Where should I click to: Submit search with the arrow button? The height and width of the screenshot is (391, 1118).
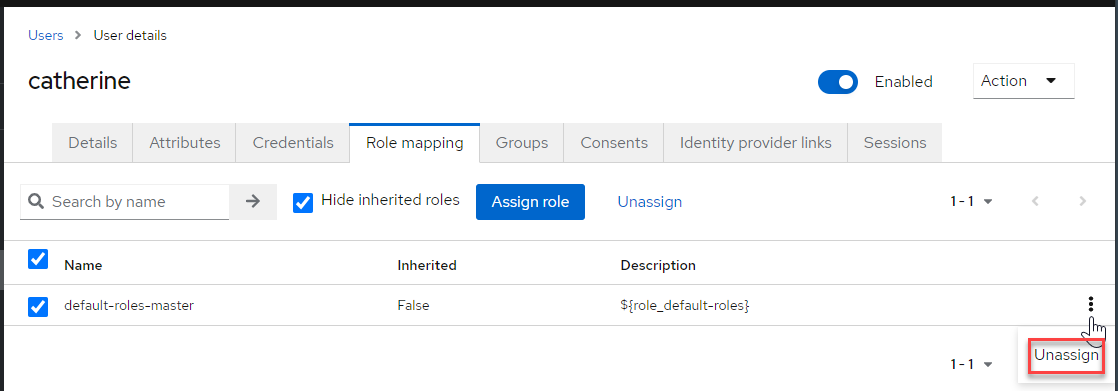pos(253,202)
